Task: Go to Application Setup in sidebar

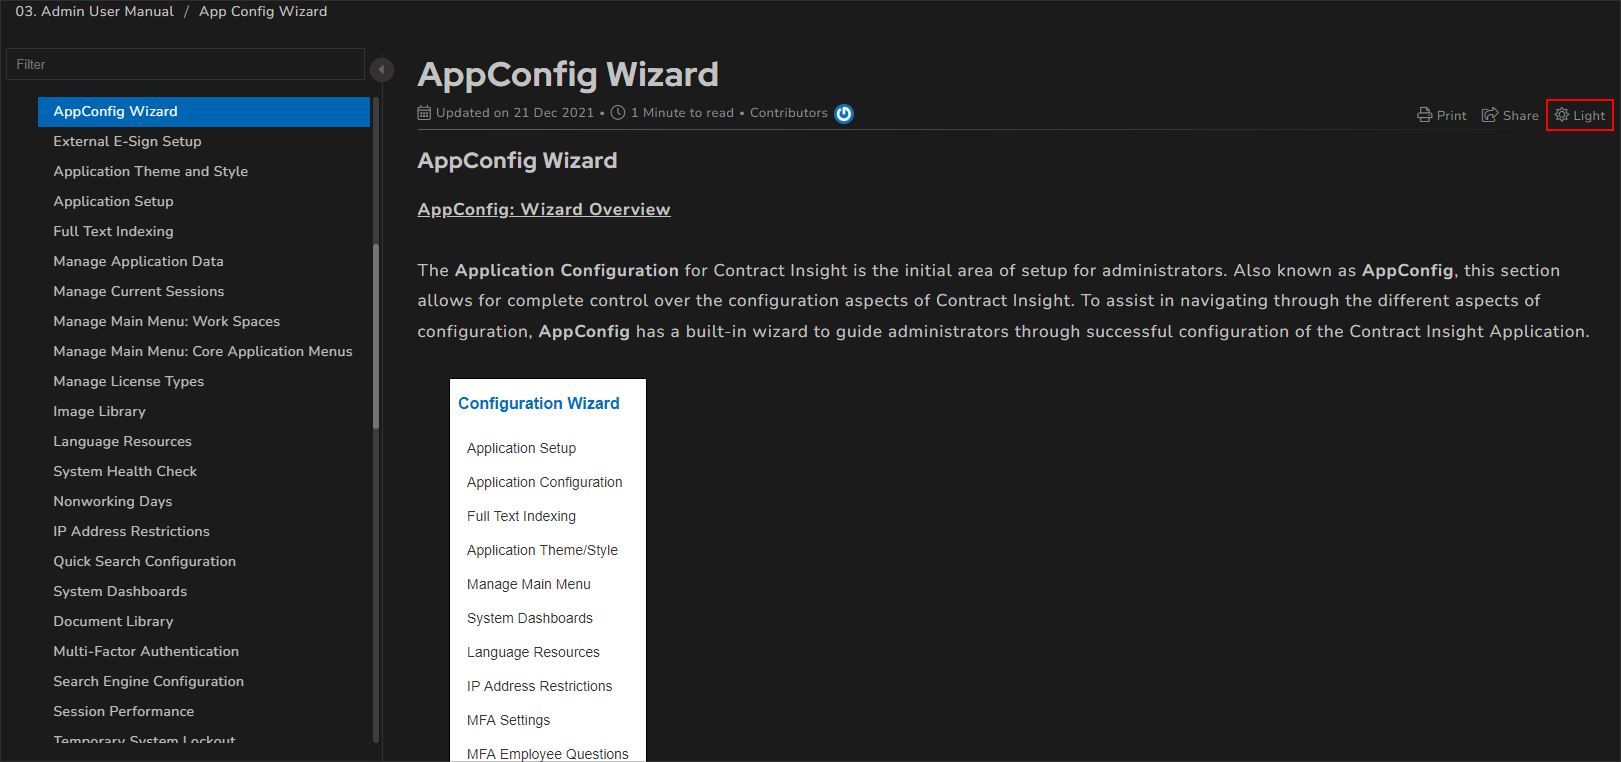Action: pyautogui.click(x=113, y=201)
